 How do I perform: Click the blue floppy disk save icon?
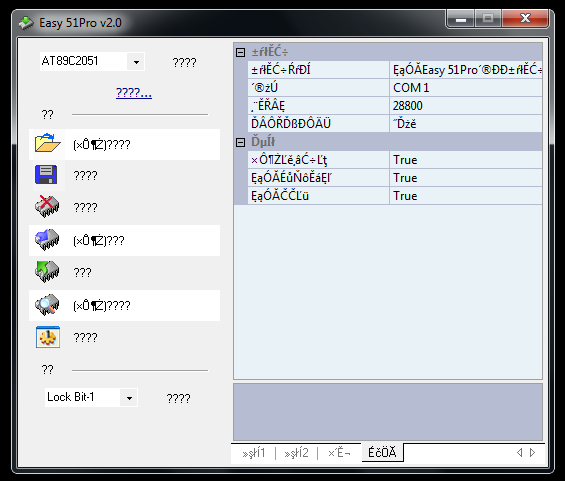[x=46, y=175]
